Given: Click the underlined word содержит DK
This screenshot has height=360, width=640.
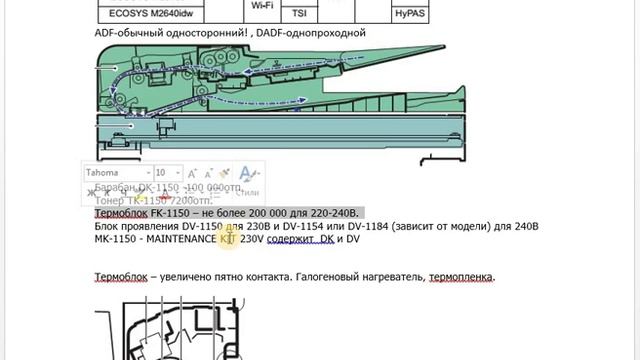Looking at the screenshot, I should [300, 239].
